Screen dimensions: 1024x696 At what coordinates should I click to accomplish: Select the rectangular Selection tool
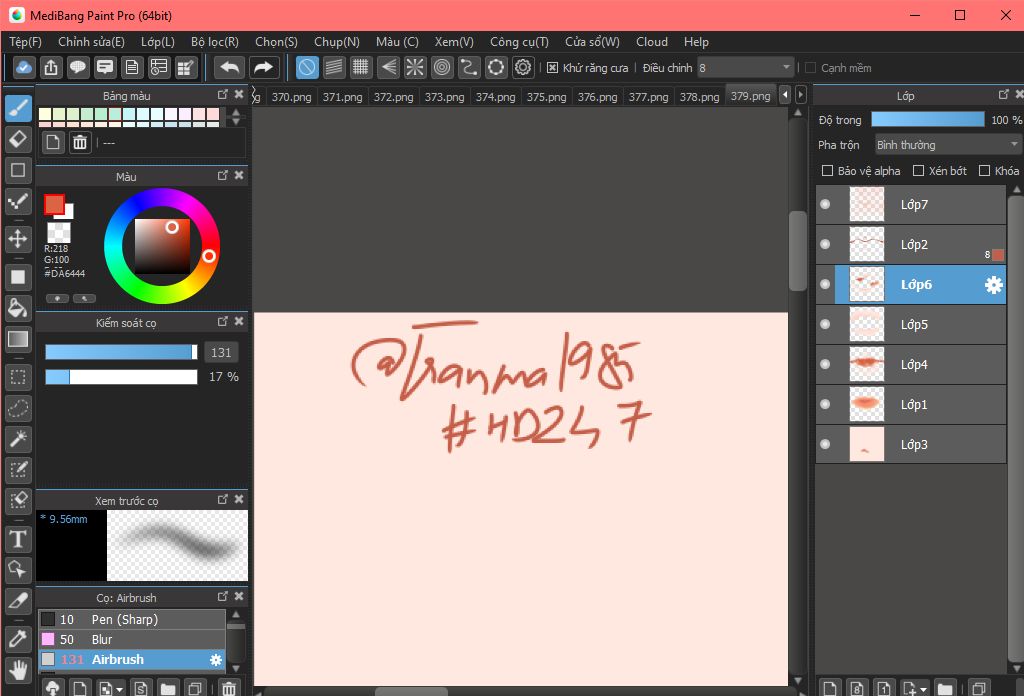(x=18, y=377)
